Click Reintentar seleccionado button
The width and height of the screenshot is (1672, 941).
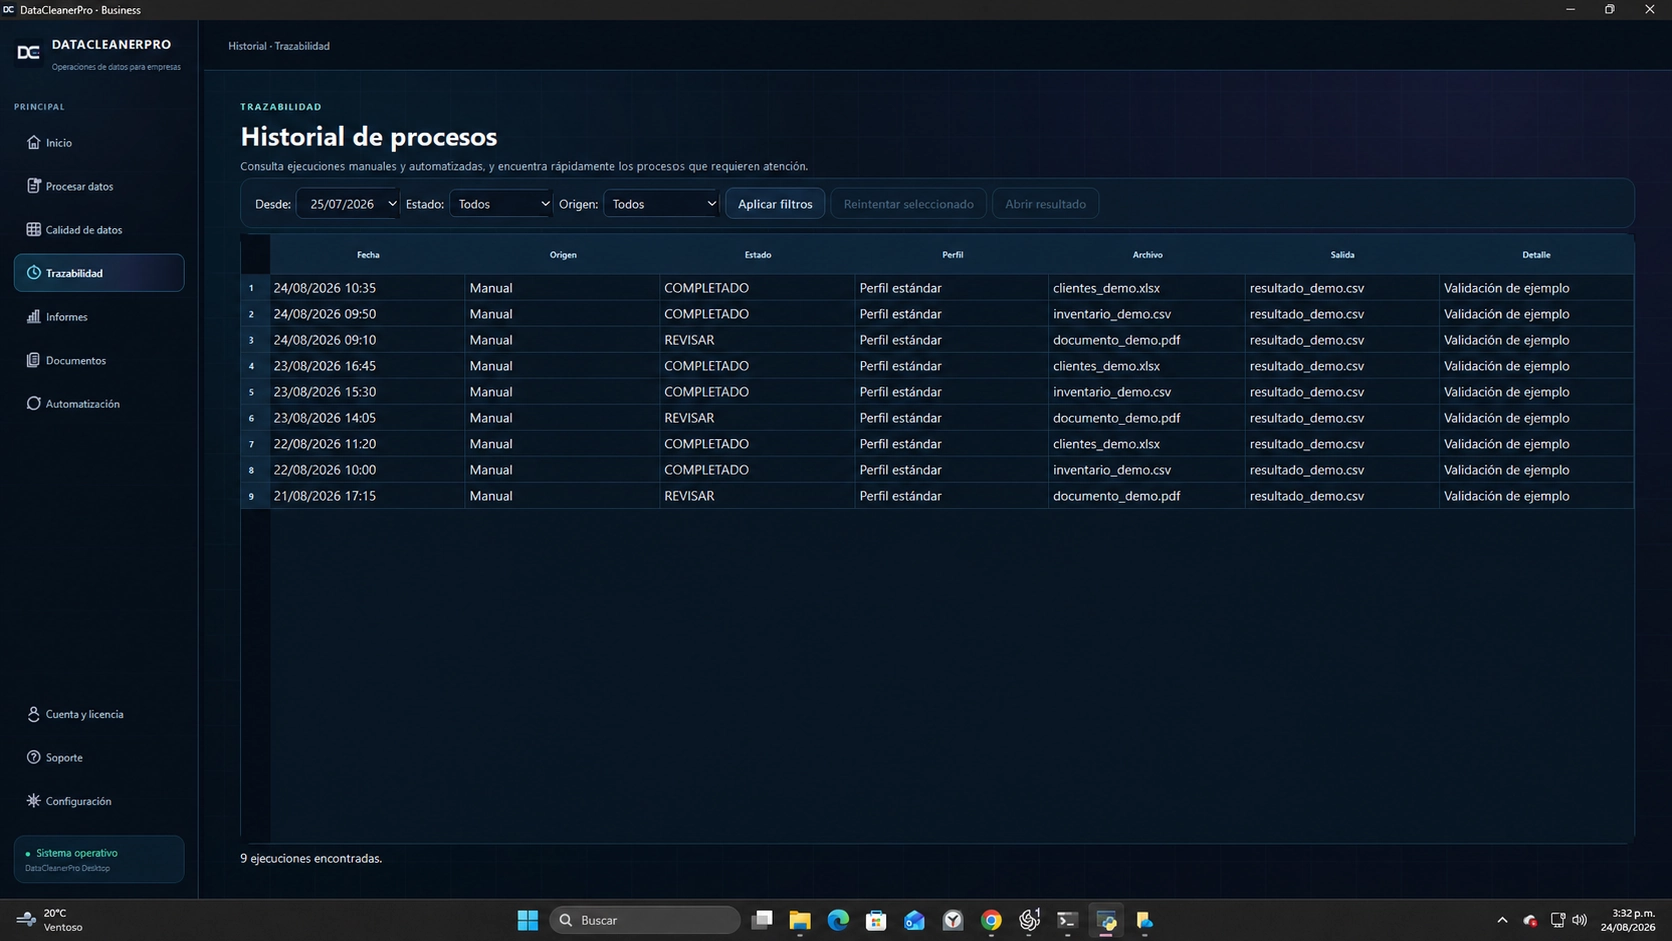tap(908, 204)
